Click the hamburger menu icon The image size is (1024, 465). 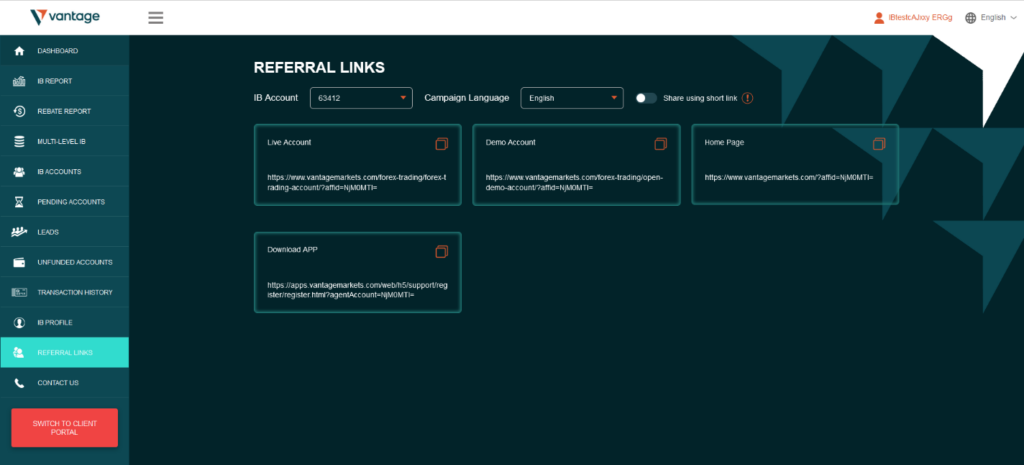[155, 17]
